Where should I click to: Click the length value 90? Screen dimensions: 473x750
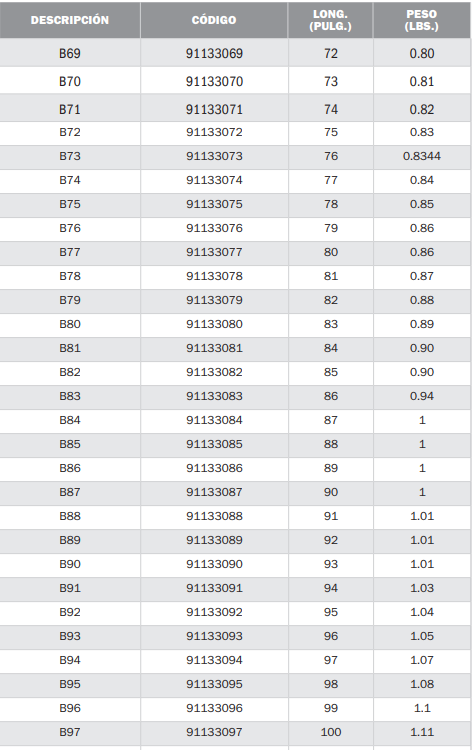pos(330,492)
